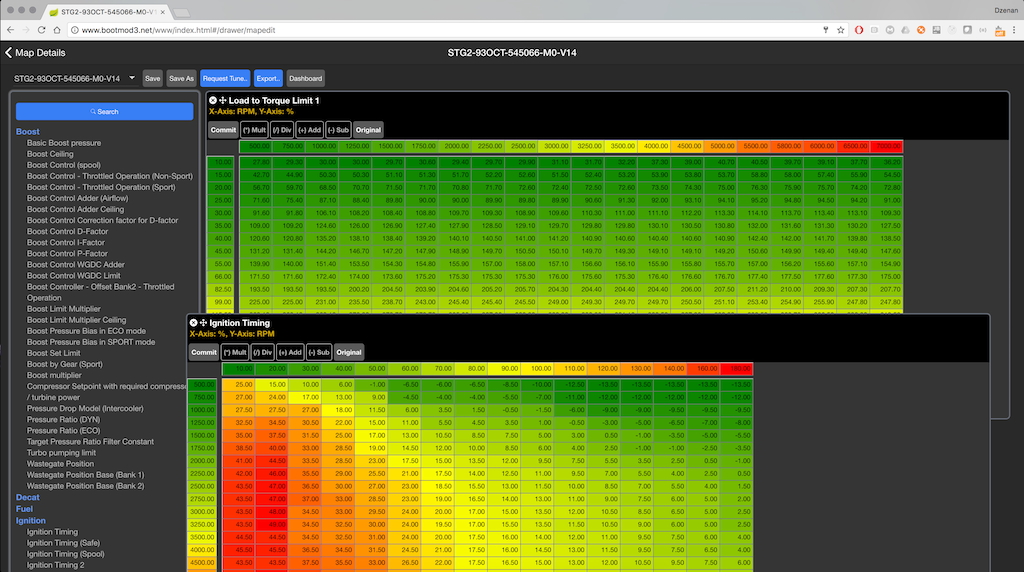Click Add in Ignition Timing panel

(290, 352)
